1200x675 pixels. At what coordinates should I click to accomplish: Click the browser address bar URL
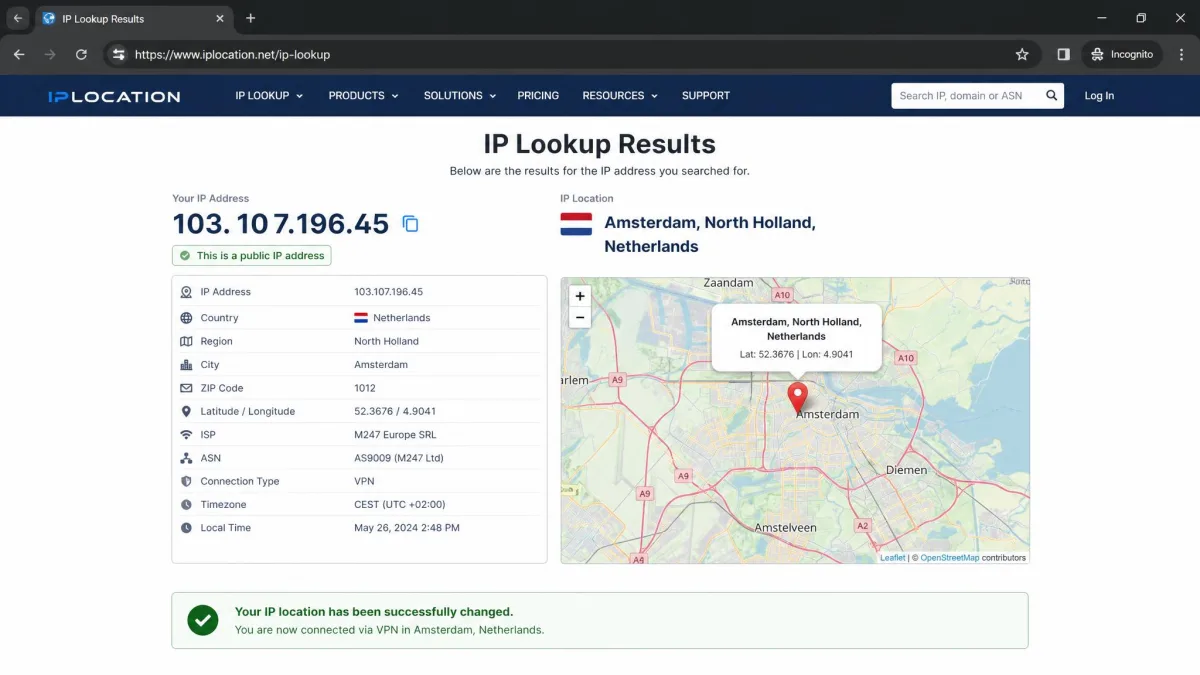coord(232,54)
